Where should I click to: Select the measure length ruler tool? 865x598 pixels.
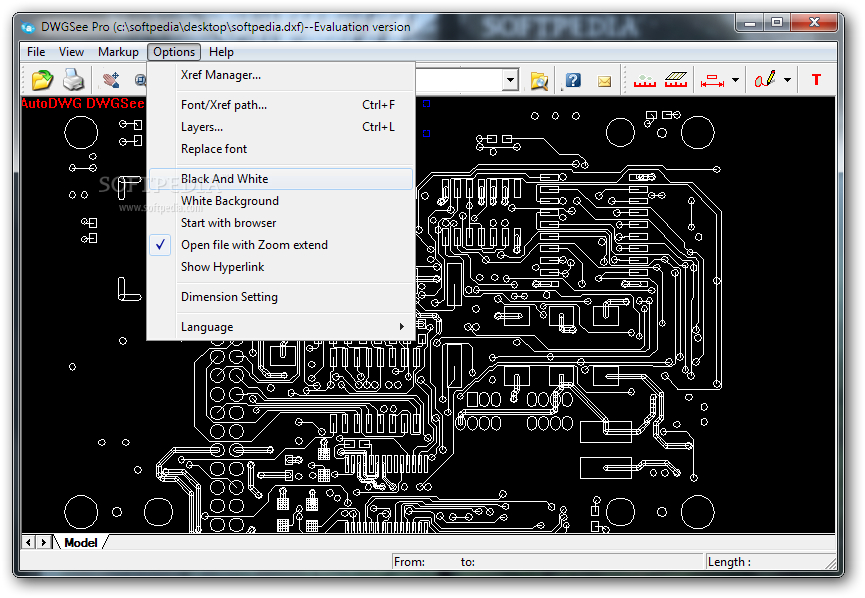click(x=644, y=81)
